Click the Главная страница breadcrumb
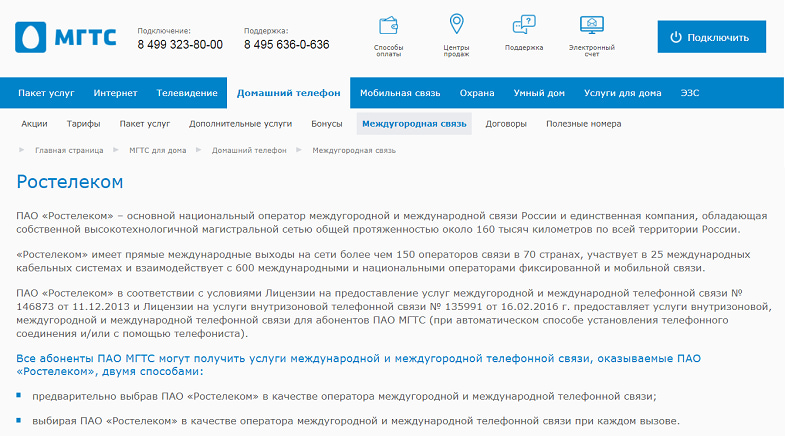The width and height of the screenshot is (785, 436). pyautogui.click(x=69, y=150)
